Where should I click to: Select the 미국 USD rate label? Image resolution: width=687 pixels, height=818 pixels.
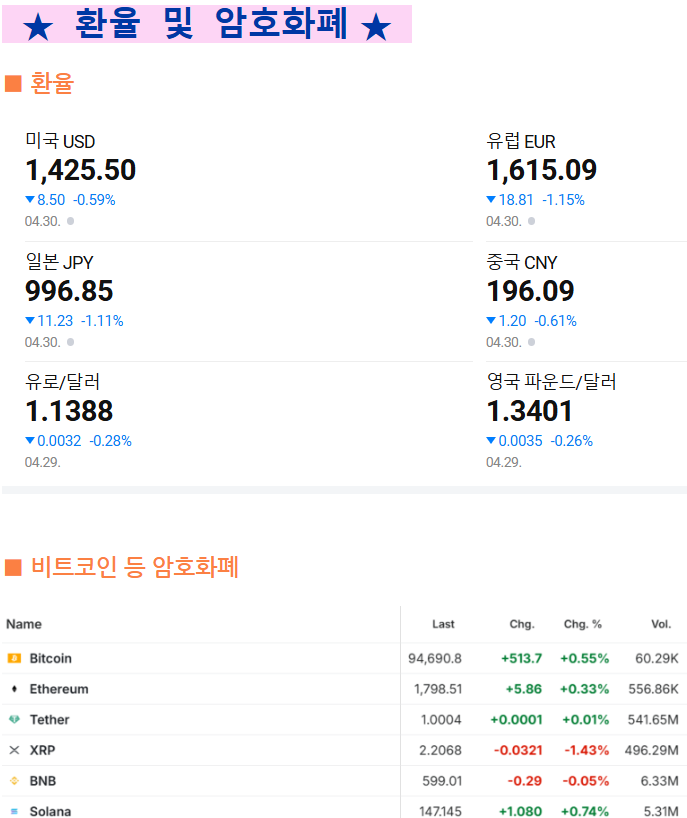tap(61, 141)
